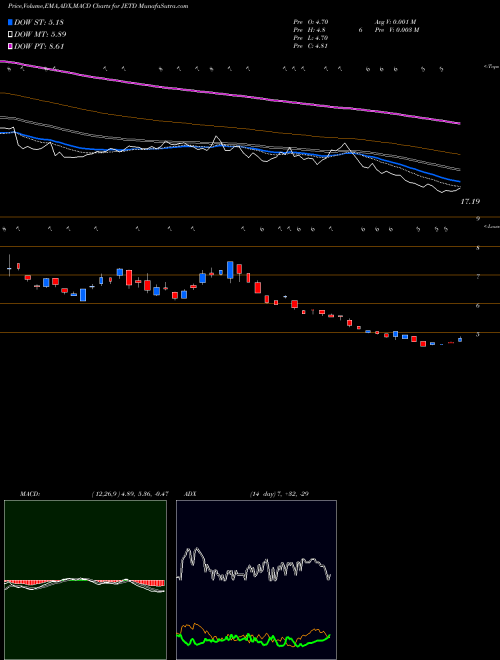Screen dimensions: 500x660
Task: Click the '<Tops' marker label on the right
Action: pyautogui.click(x=491, y=67)
